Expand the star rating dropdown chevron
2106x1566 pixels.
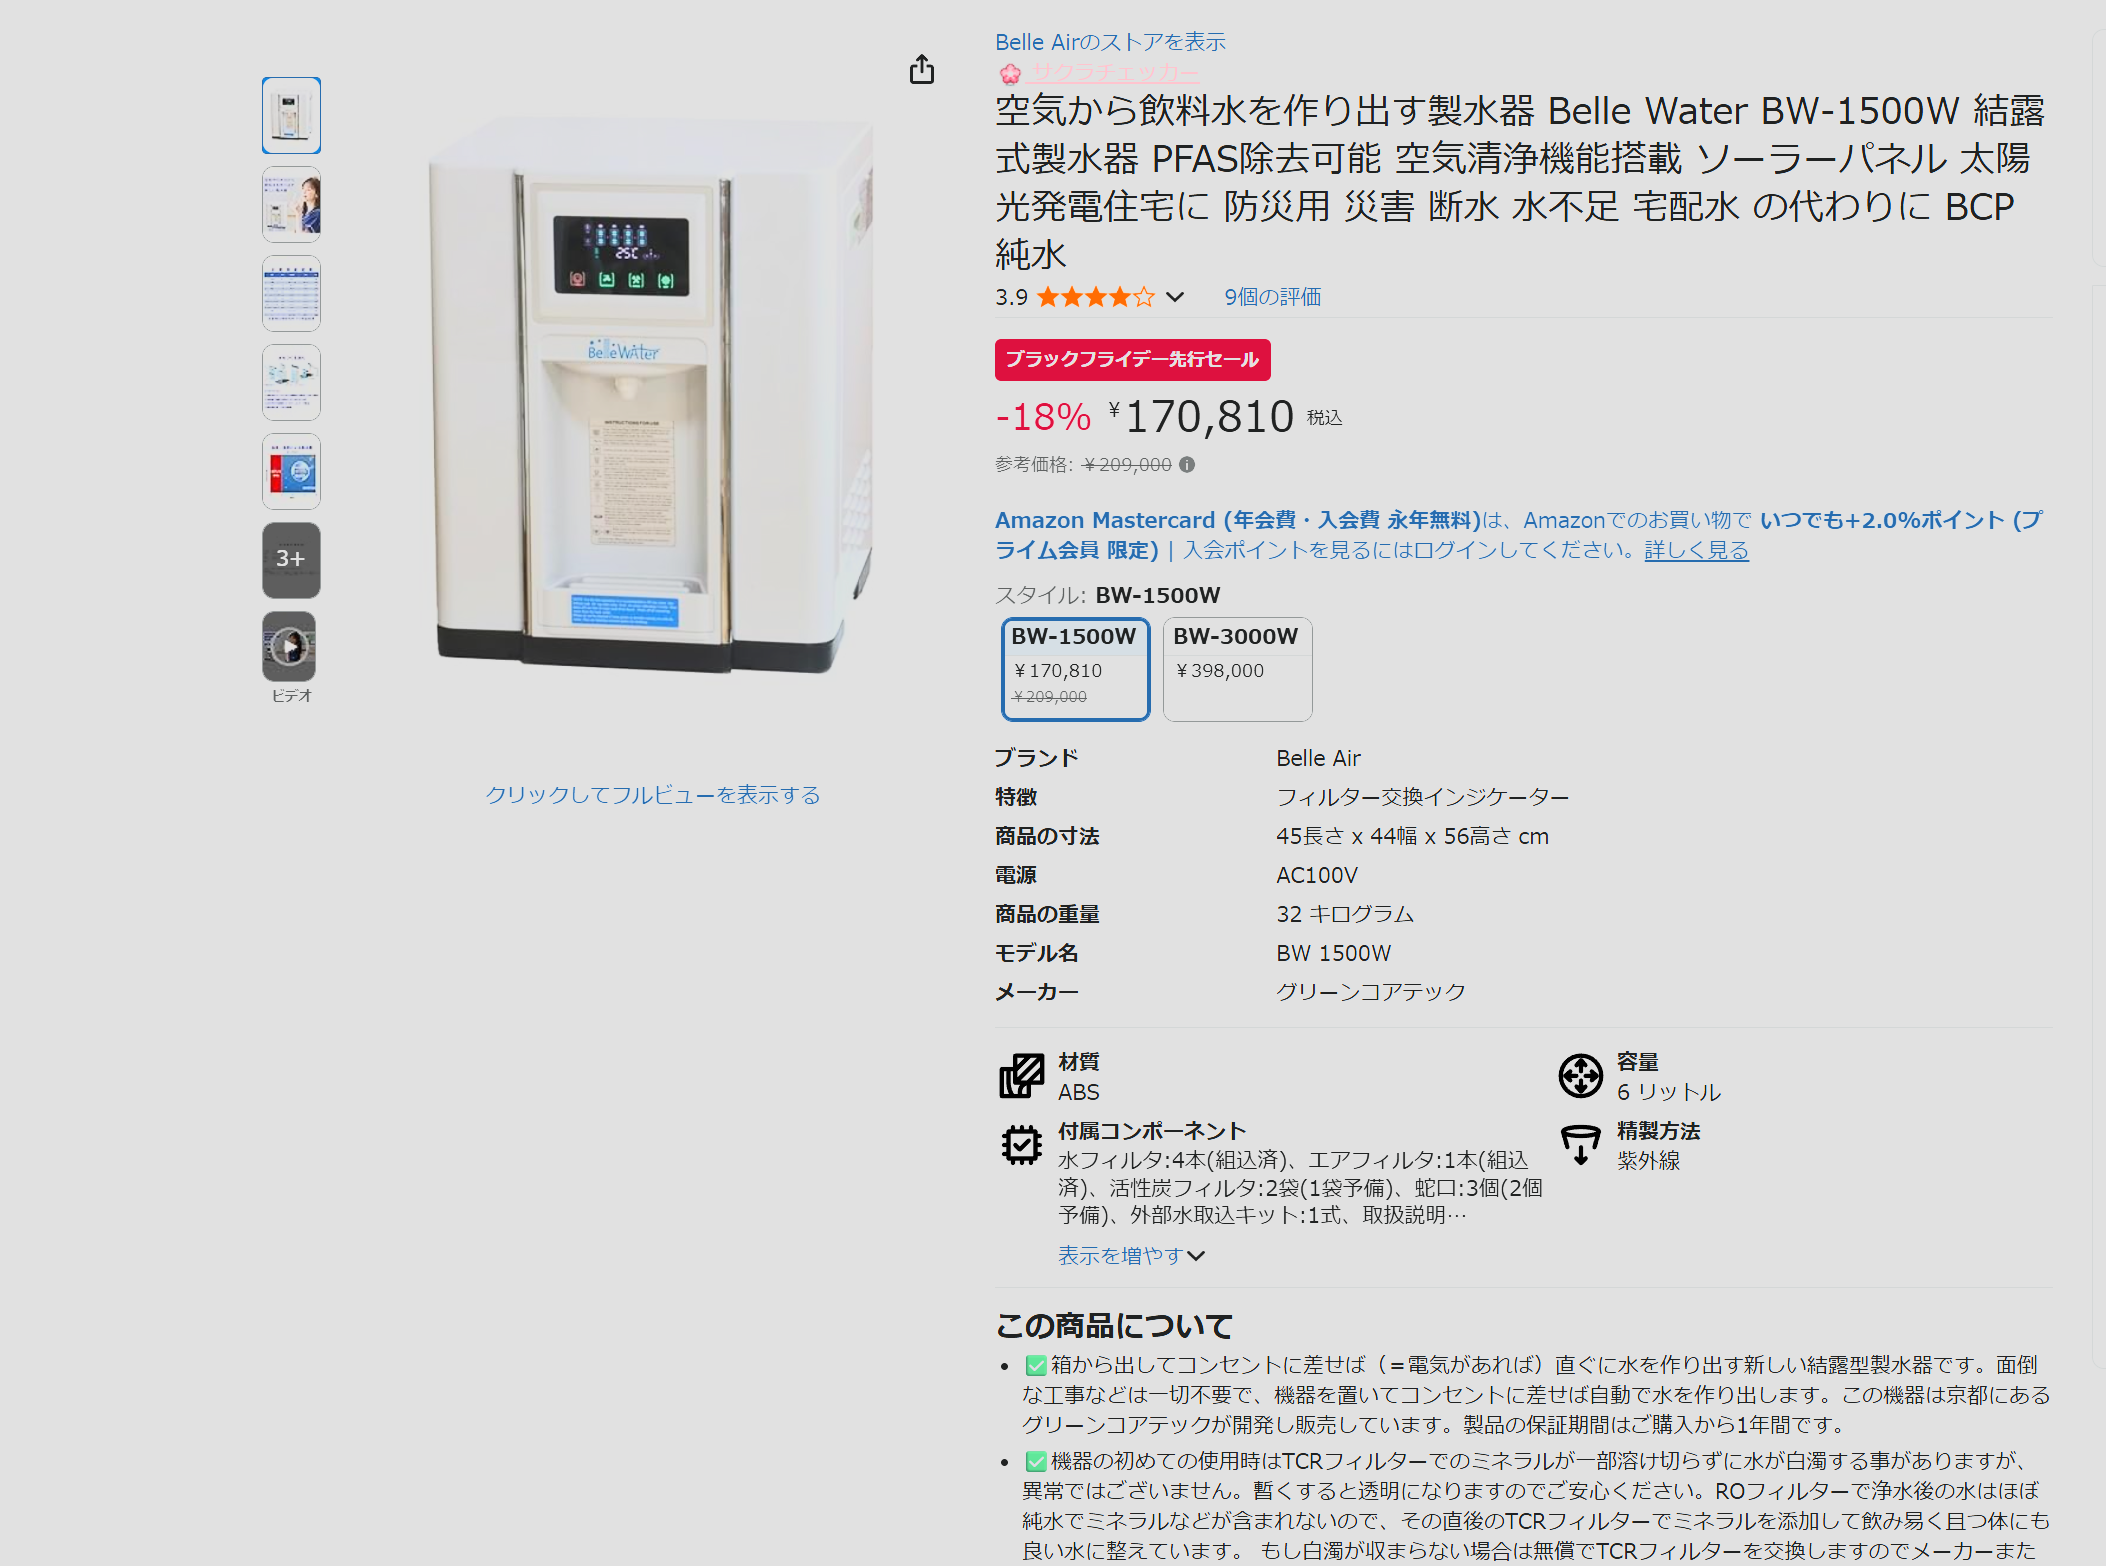[x=1175, y=297]
